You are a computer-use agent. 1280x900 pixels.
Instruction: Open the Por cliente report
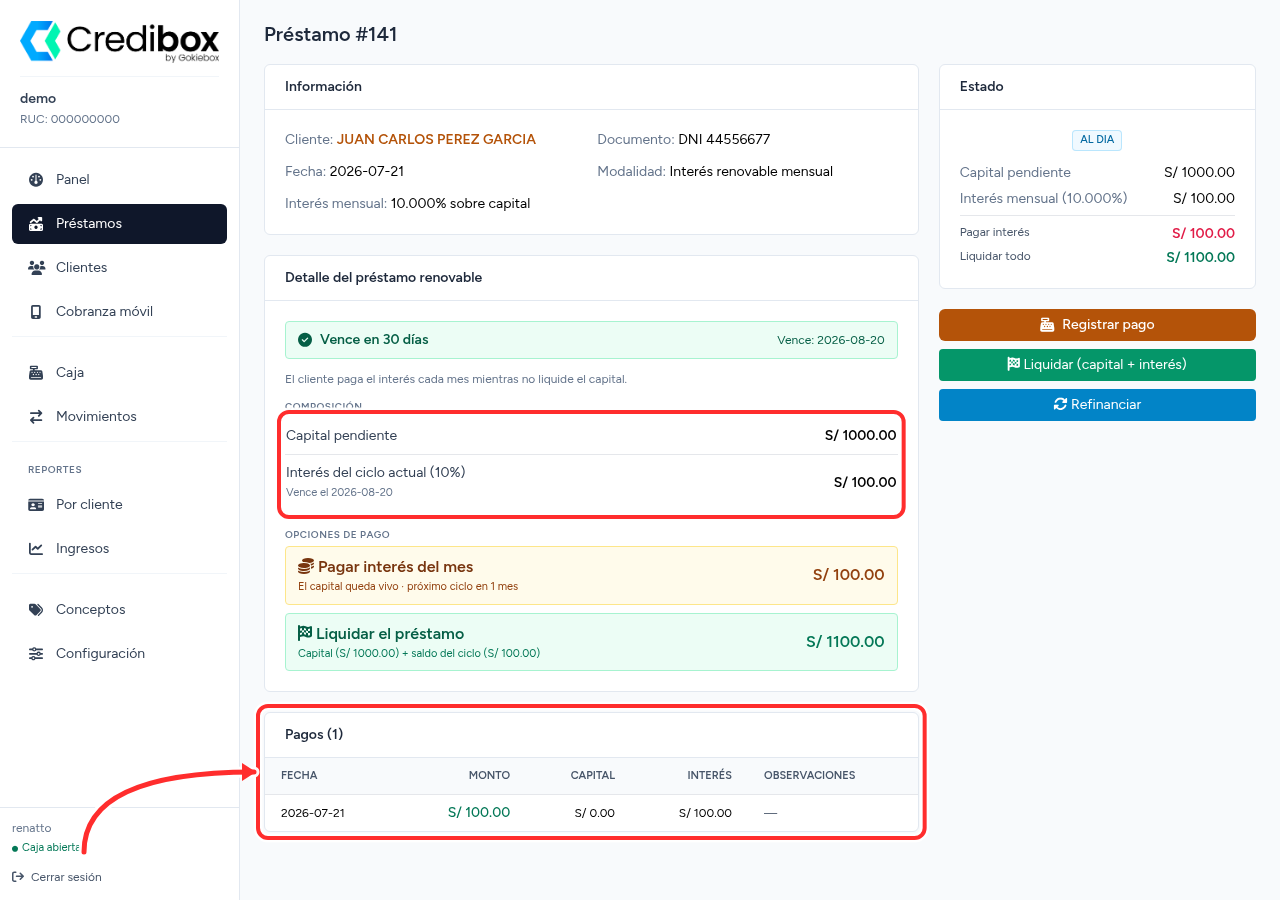coord(119,505)
